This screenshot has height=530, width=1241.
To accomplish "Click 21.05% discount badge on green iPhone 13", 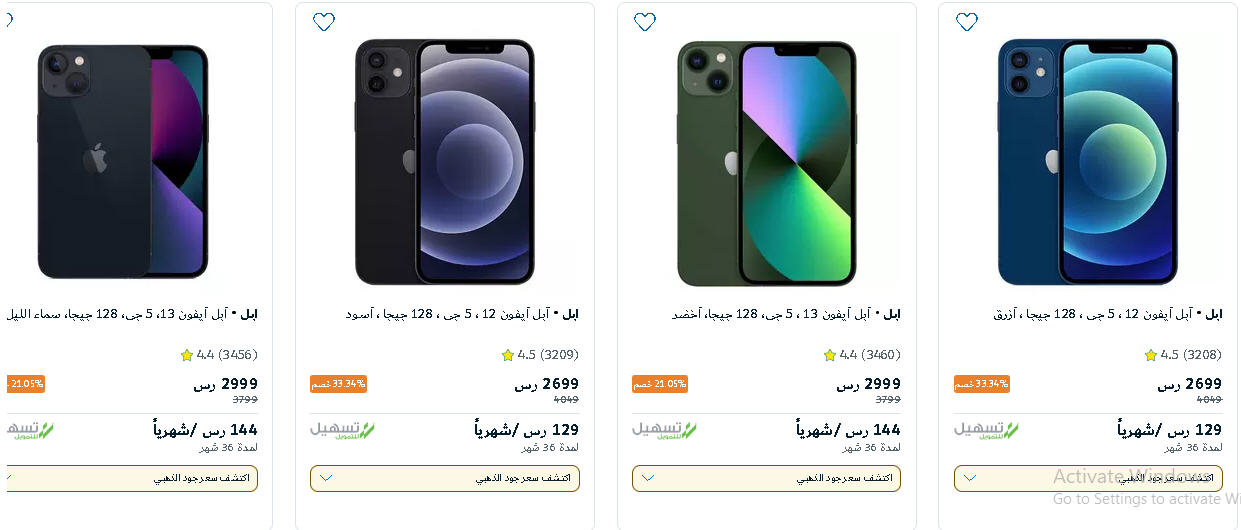I will coord(660,384).
